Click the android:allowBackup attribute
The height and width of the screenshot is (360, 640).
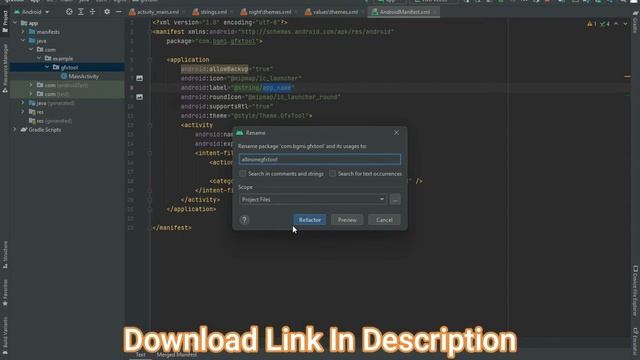[215, 69]
